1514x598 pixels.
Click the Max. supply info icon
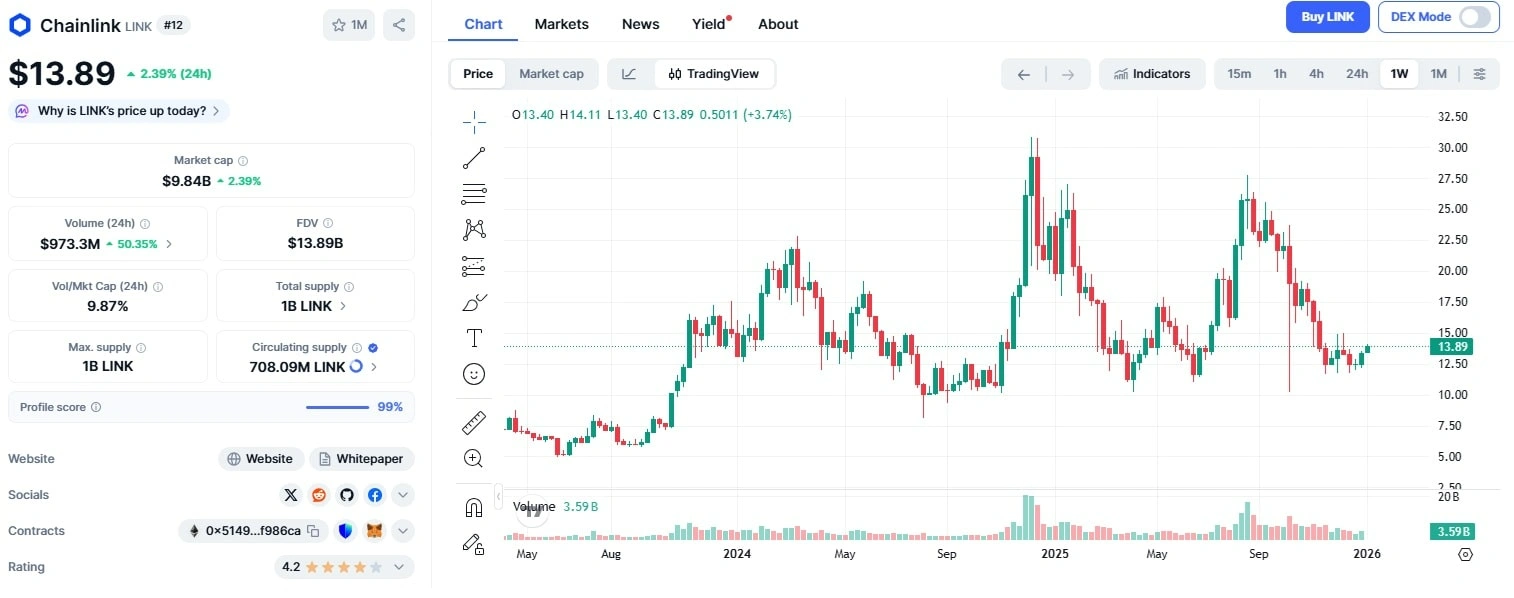pyautogui.click(x=140, y=348)
